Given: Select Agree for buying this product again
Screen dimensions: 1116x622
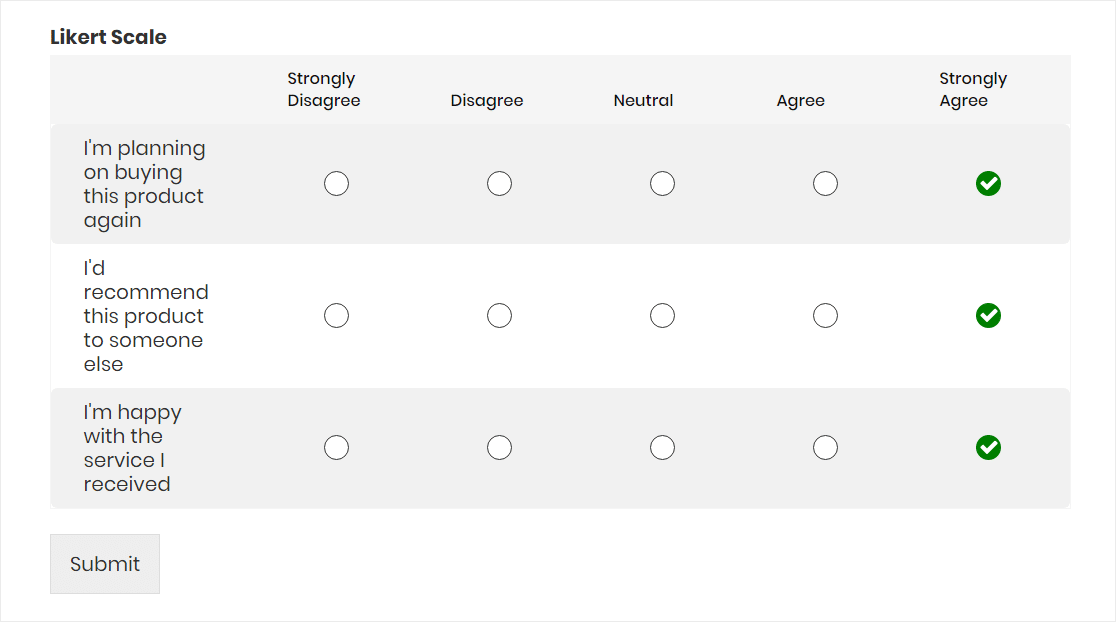Looking at the screenshot, I should (825, 183).
